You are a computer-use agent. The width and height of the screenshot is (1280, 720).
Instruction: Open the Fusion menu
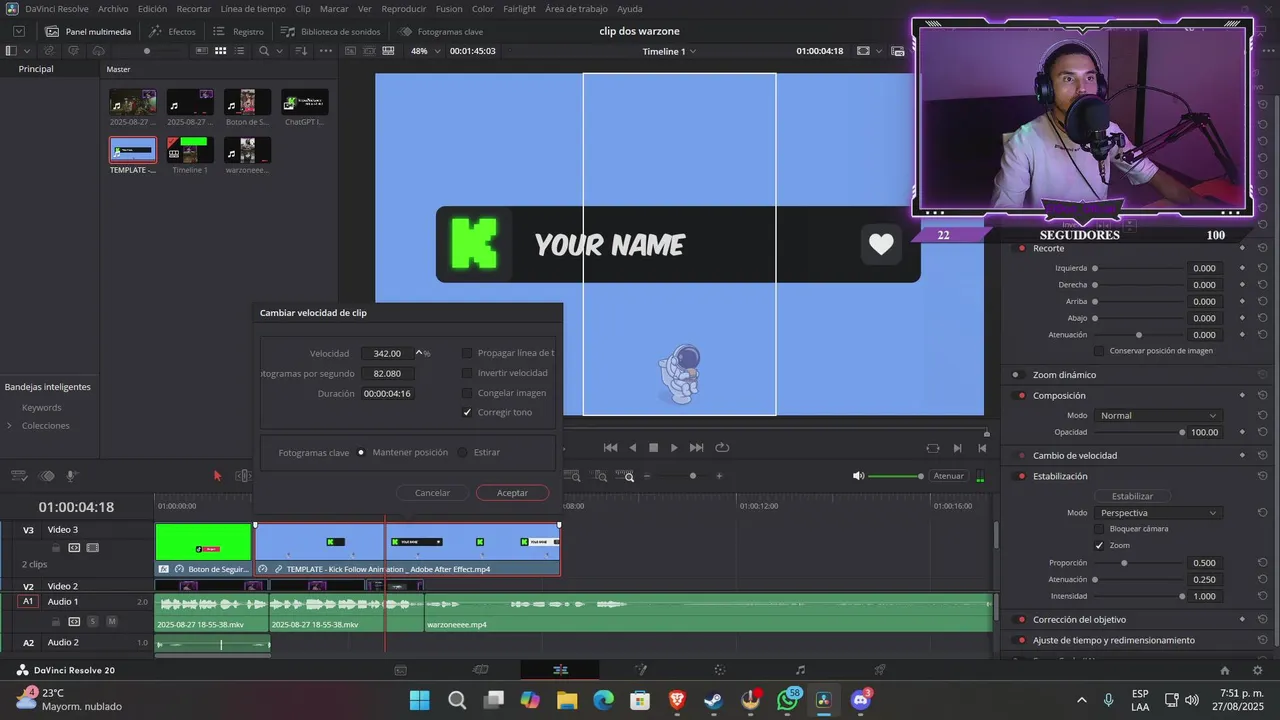[449, 9]
